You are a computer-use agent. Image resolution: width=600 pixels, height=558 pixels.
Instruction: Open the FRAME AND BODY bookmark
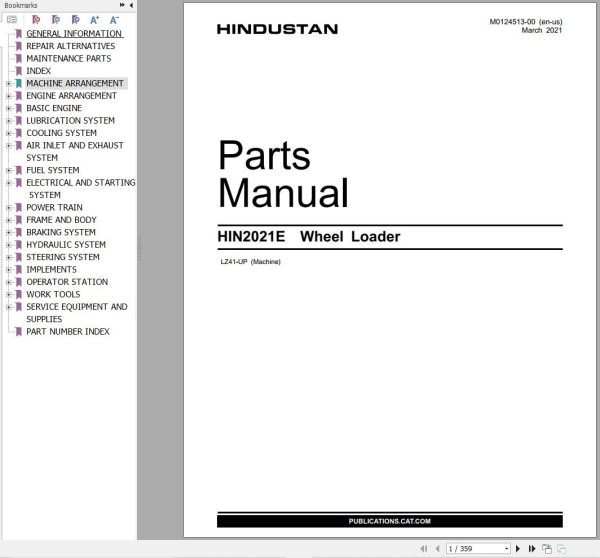(61, 220)
